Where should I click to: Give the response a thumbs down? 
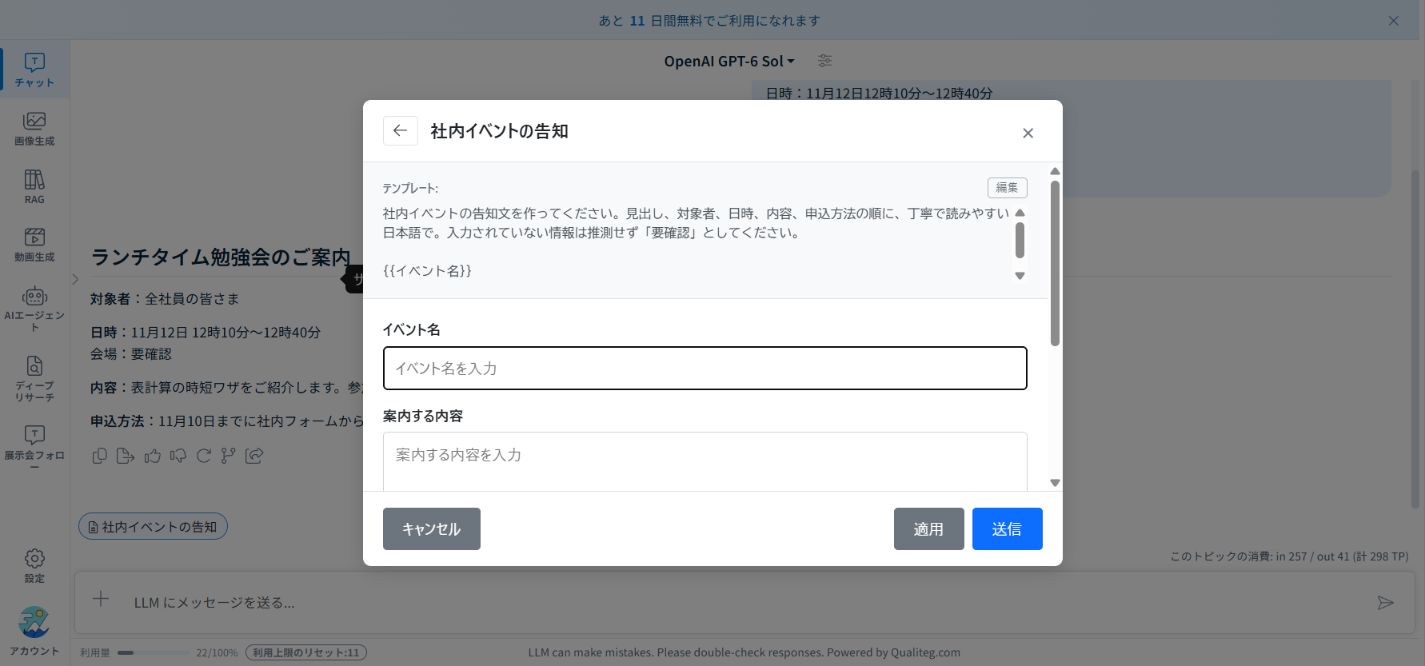(178, 456)
